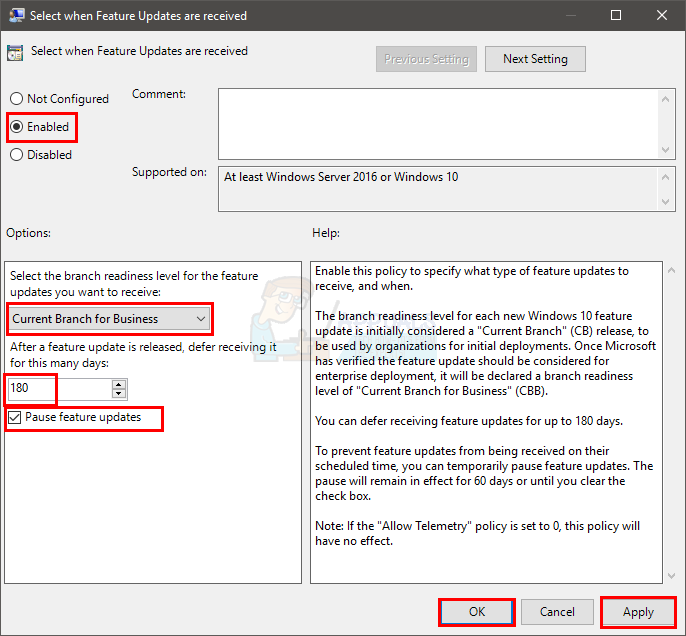This screenshot has width=686, height=636.
Task: Click the OK button
Action: point(476,612)
